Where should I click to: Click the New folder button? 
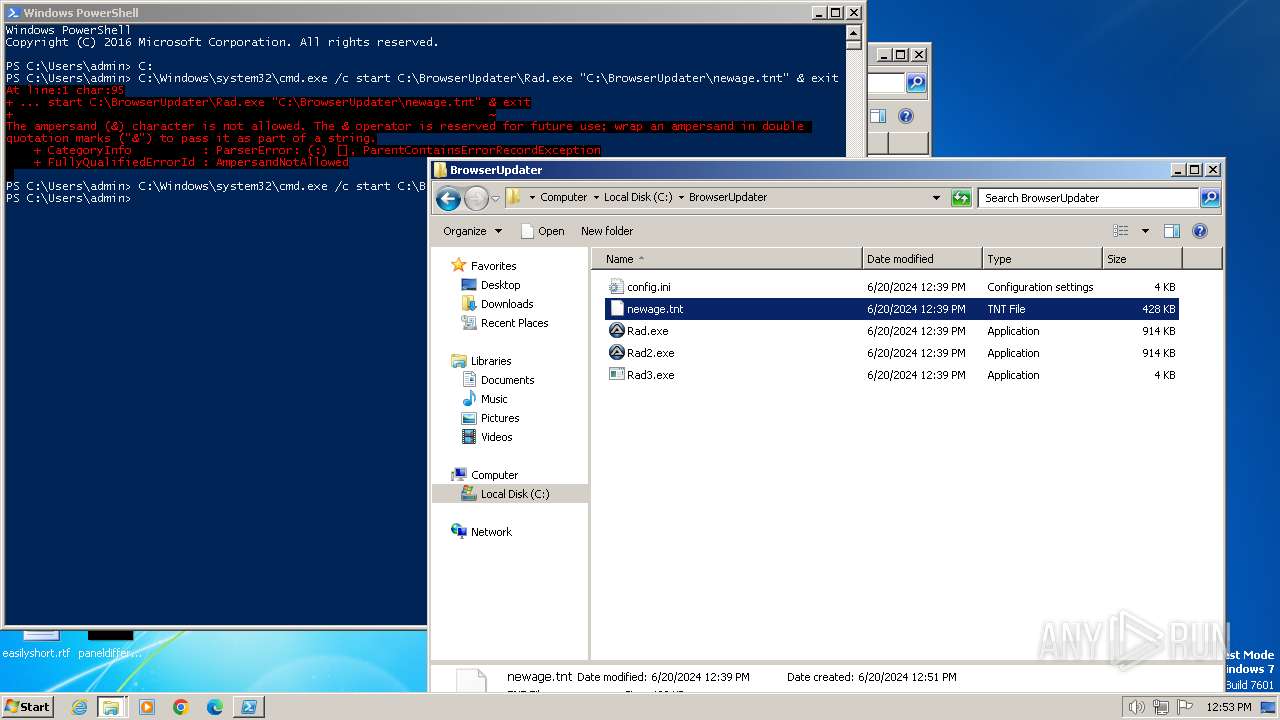pyautogui.click(x=607, y=231)
